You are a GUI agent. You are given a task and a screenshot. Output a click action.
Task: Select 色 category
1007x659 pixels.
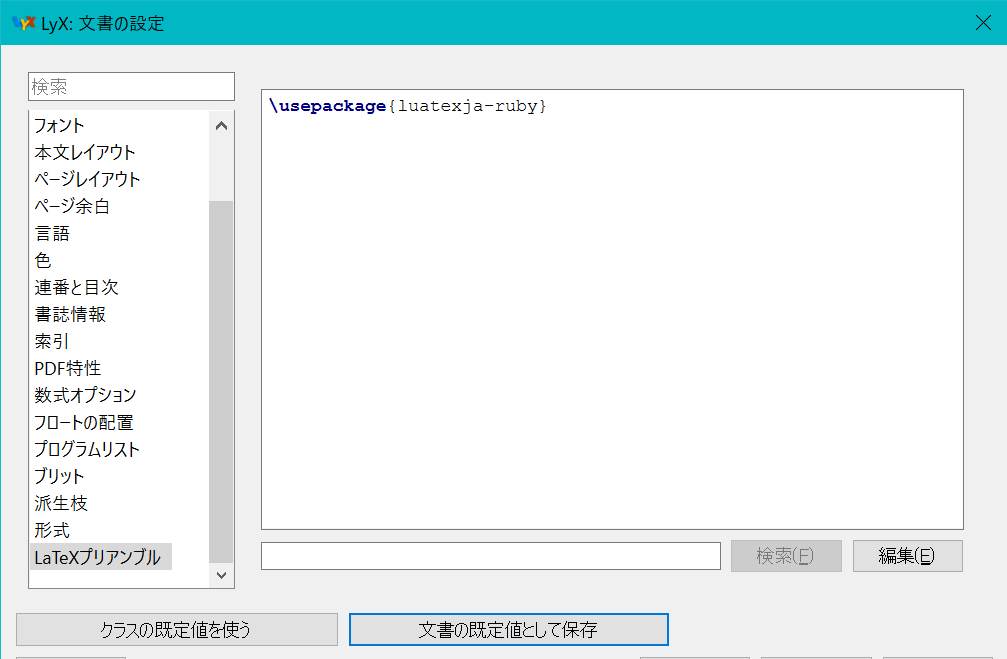point(43,260)
